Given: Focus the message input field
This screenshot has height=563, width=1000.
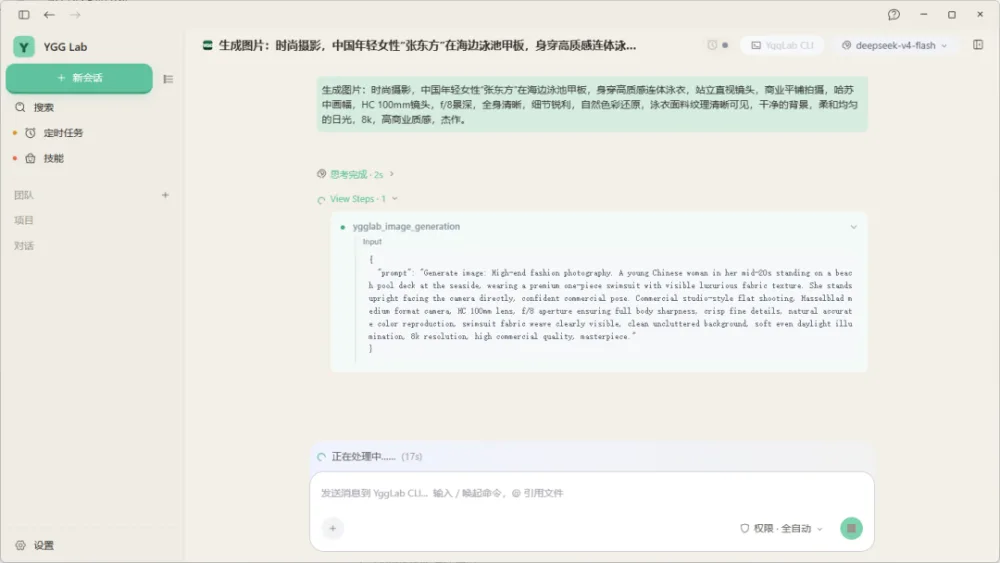Looking at the screenshot, I should [x=591, y=493].
